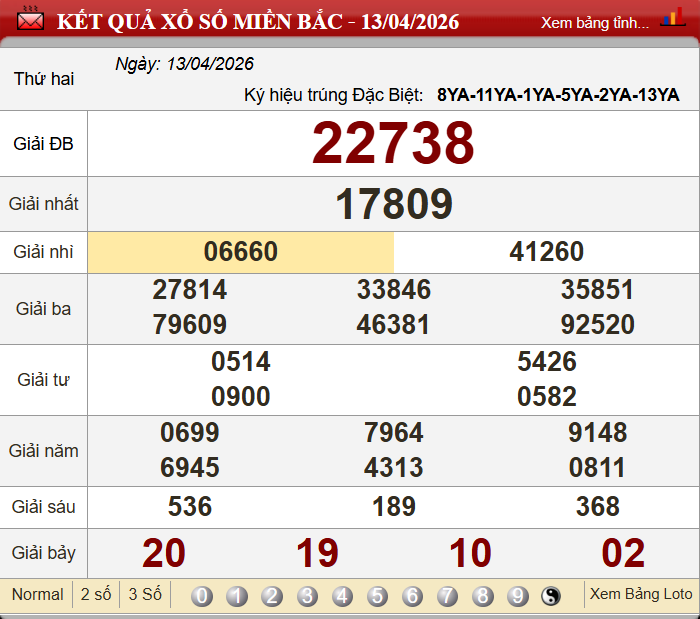The width and height of the screenshot is (700, 619).
Task: Select the digit 6 filter ball
Action: point(412,596)
